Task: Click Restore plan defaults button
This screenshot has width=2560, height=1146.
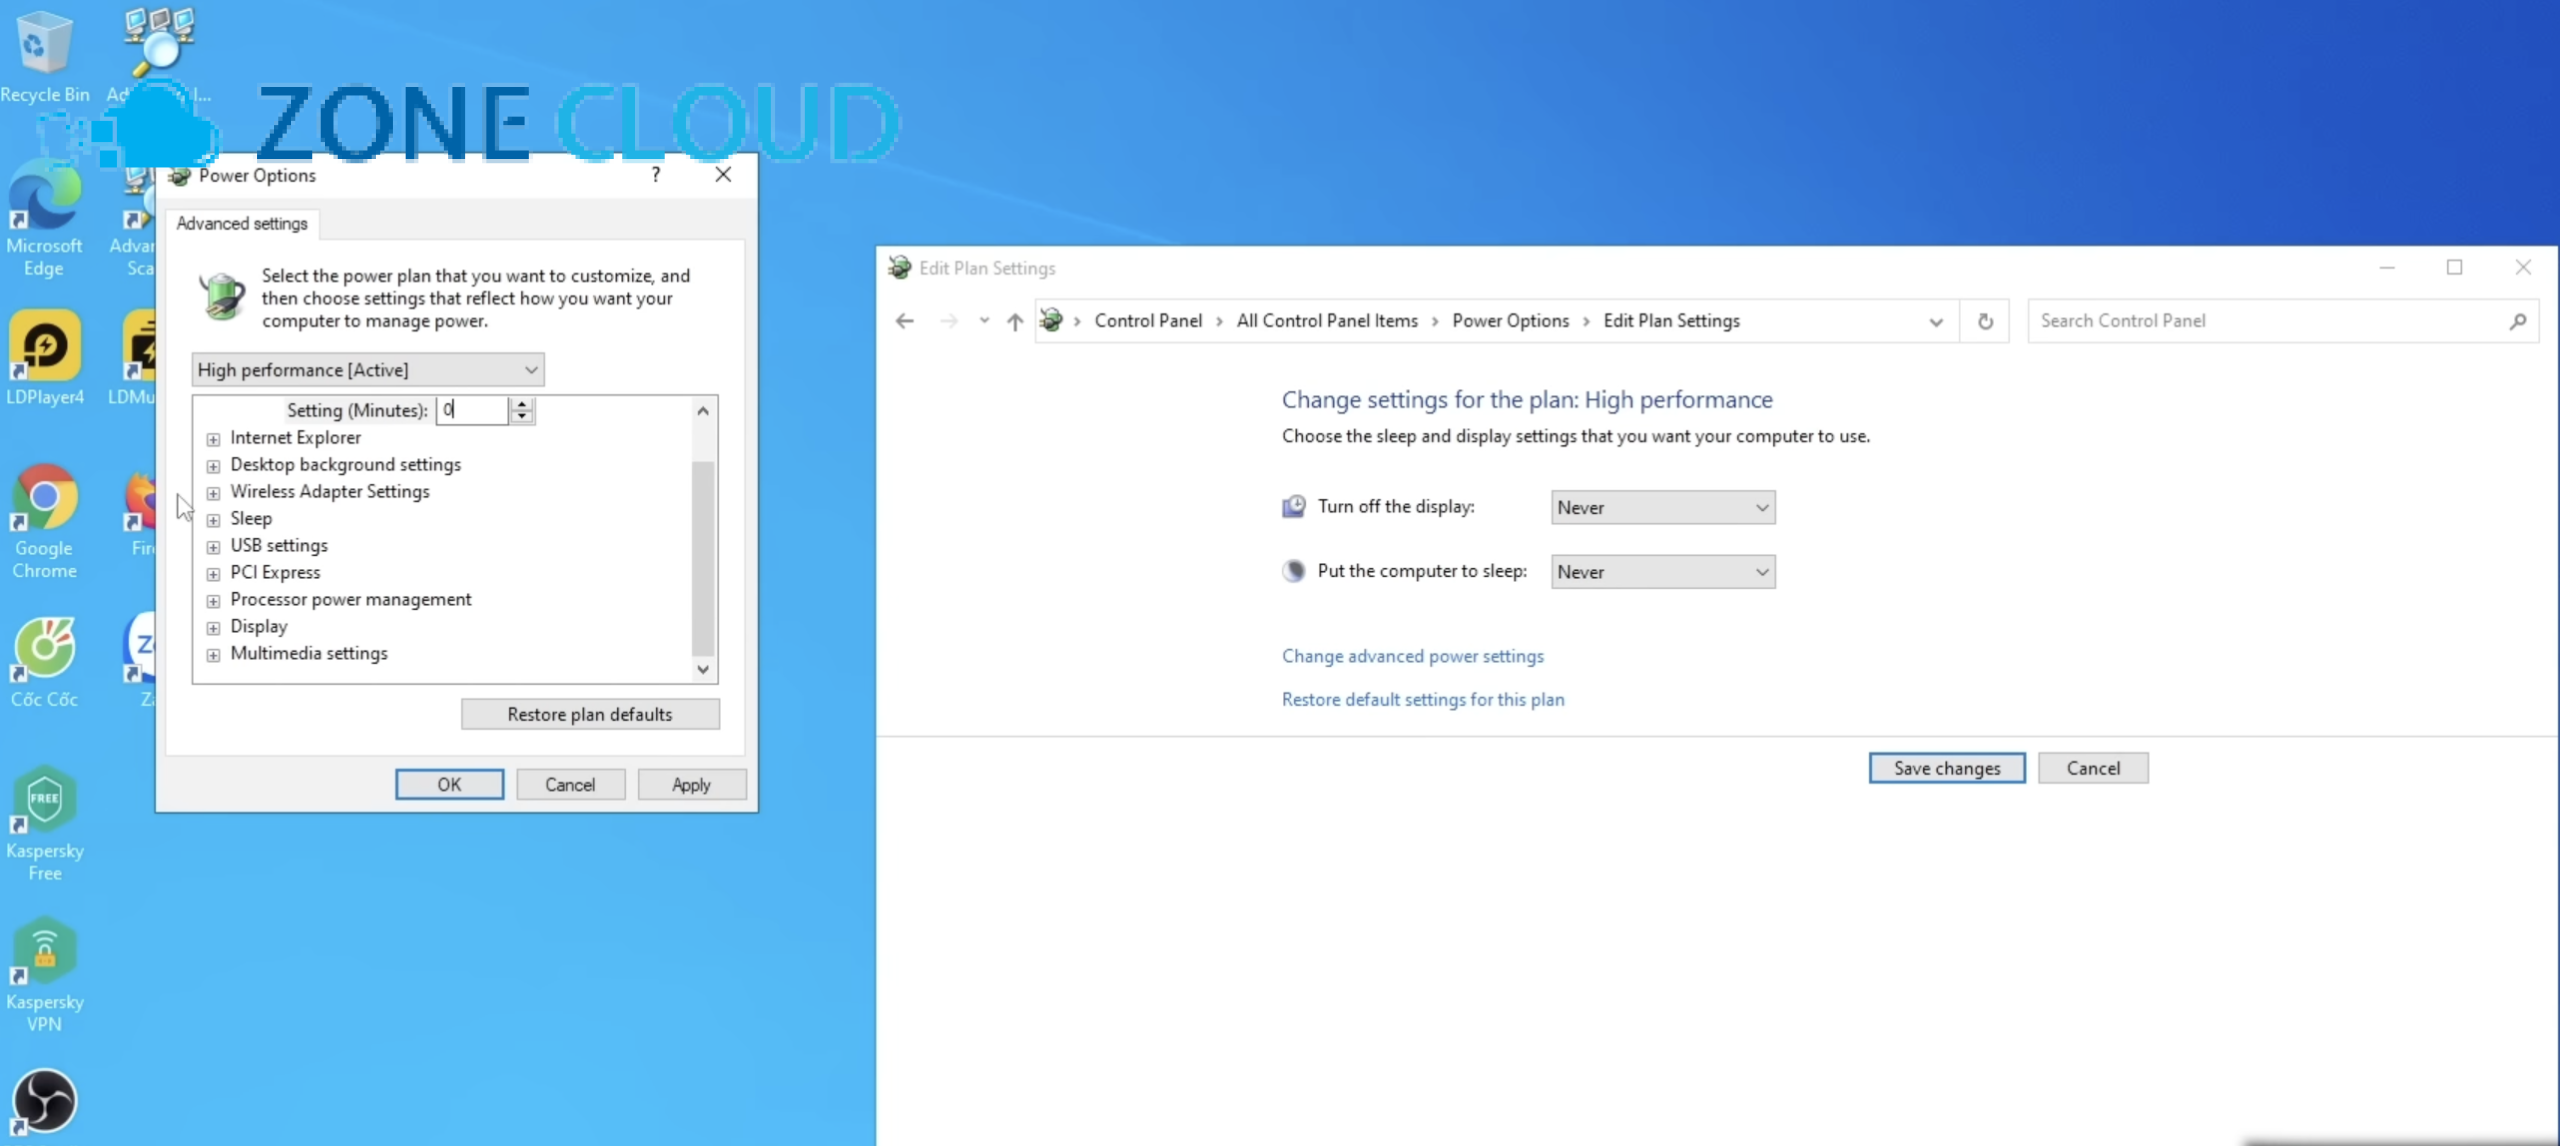Action: [x=590, y=714]
